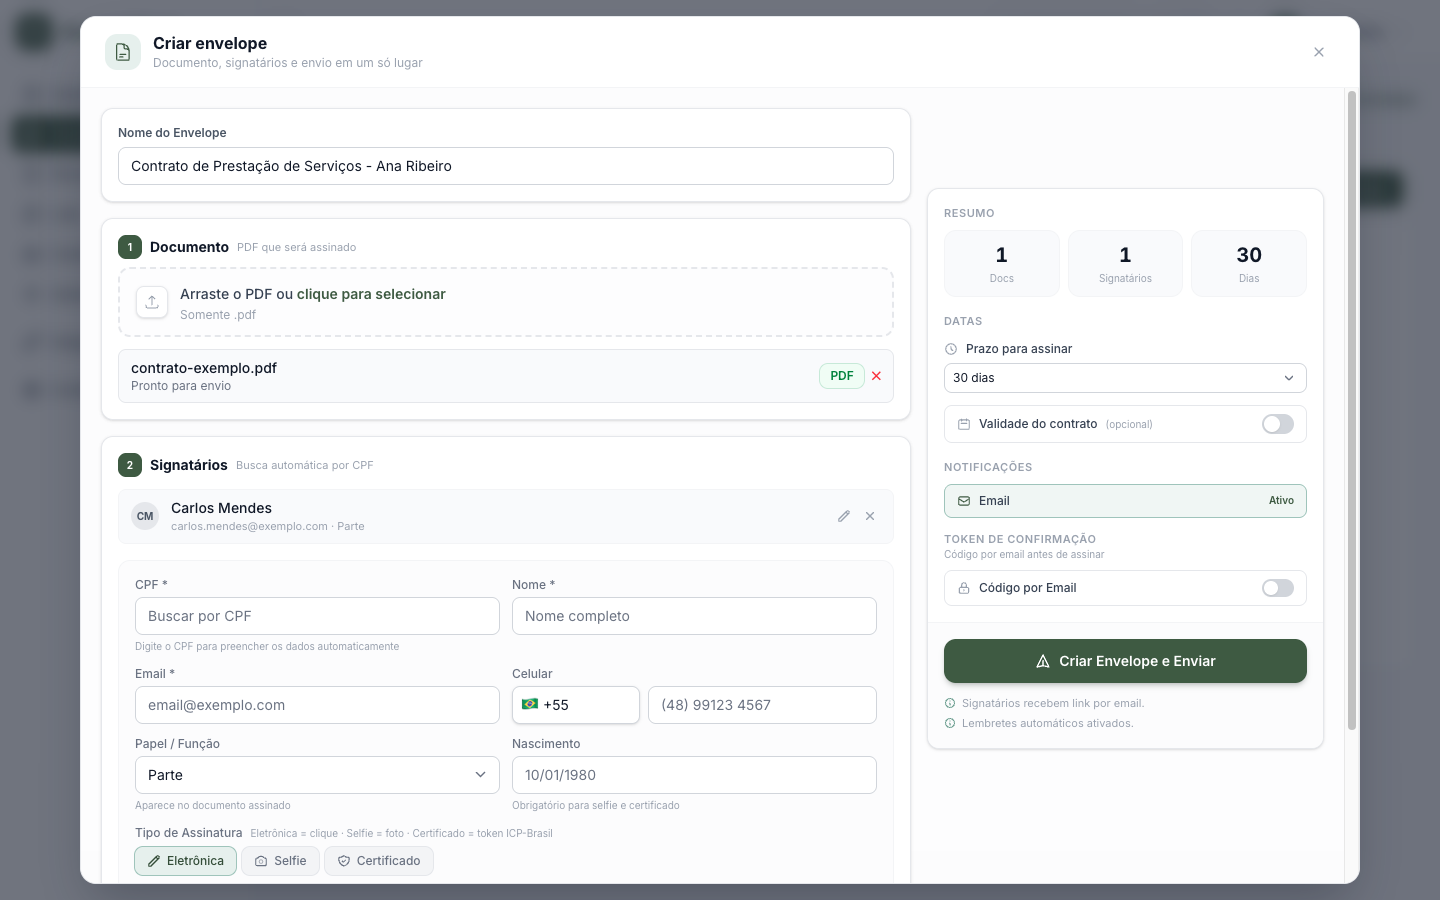Open the +55 country code selector

(x=576, y=705)
